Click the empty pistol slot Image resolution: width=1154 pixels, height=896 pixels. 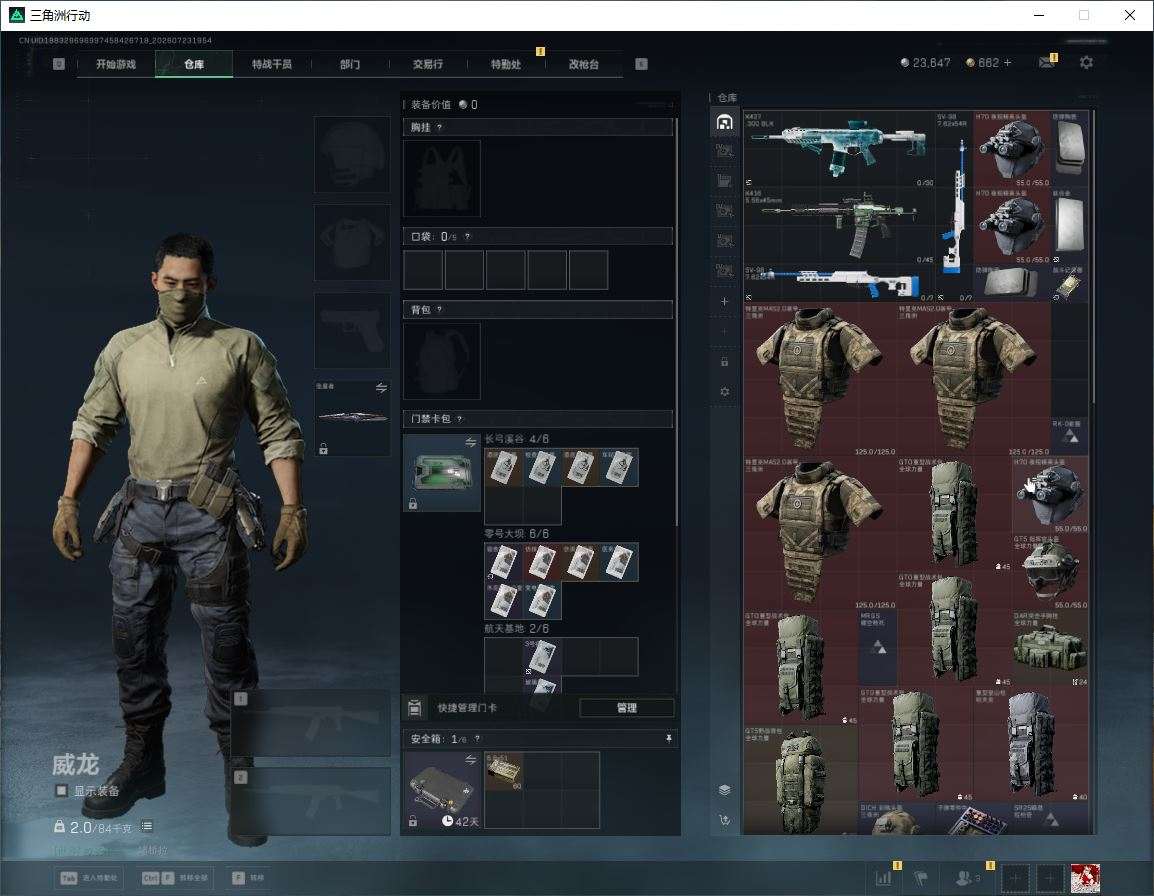point(353,331)
